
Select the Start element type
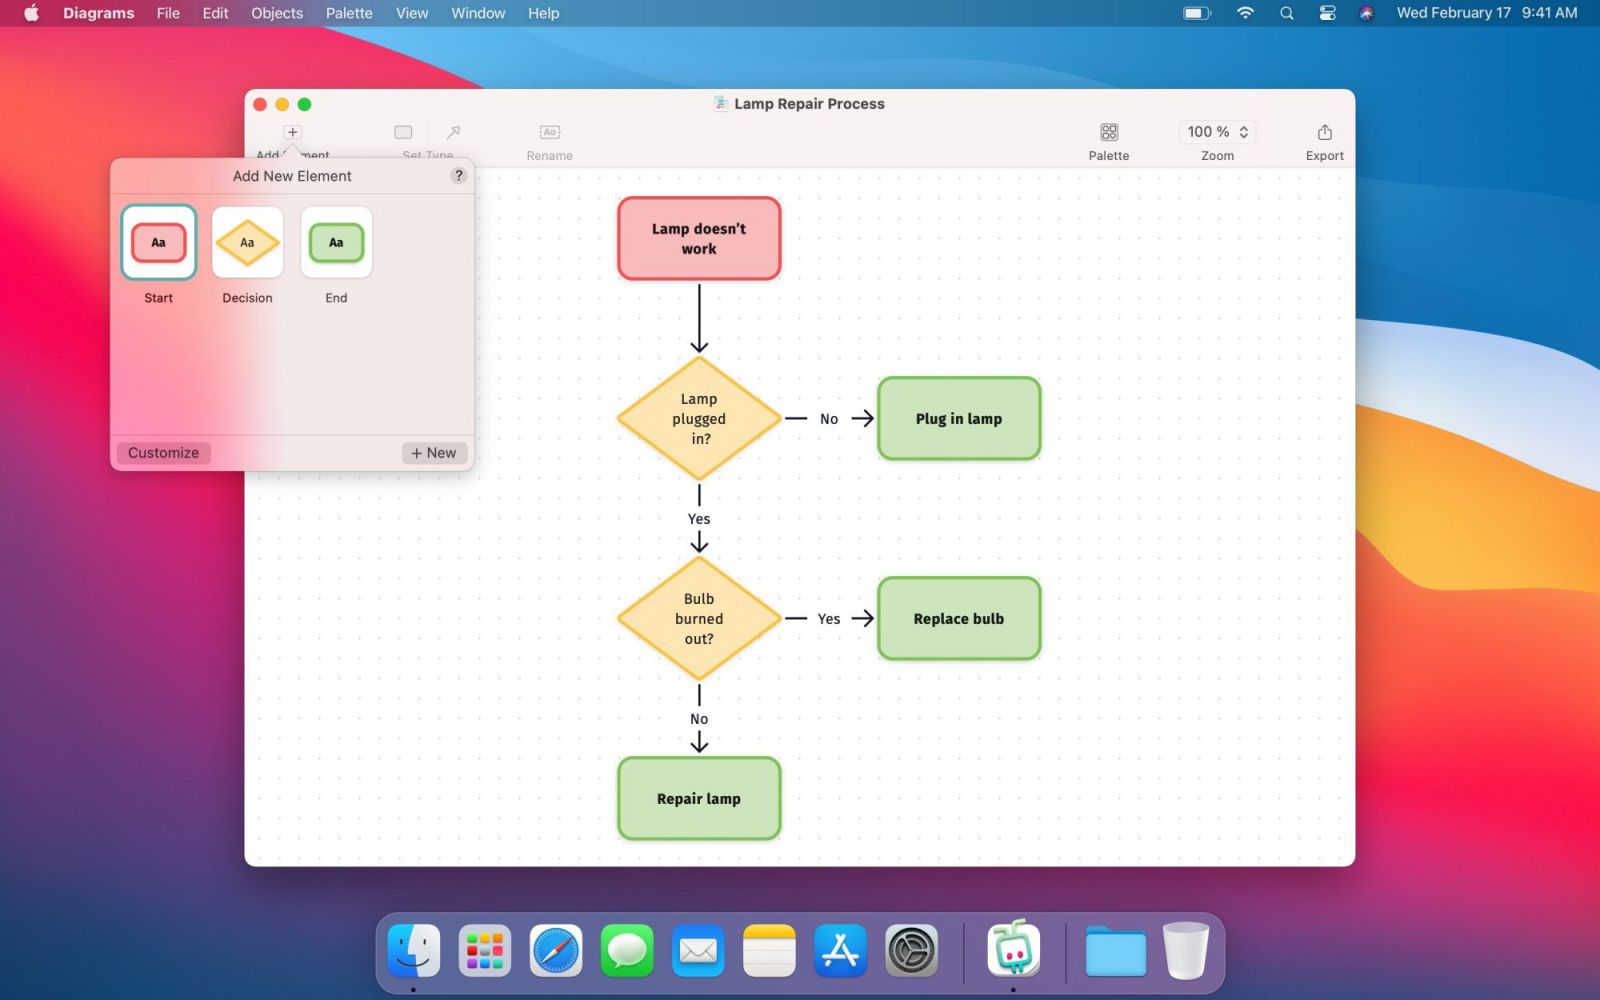[x=158, y=242]
